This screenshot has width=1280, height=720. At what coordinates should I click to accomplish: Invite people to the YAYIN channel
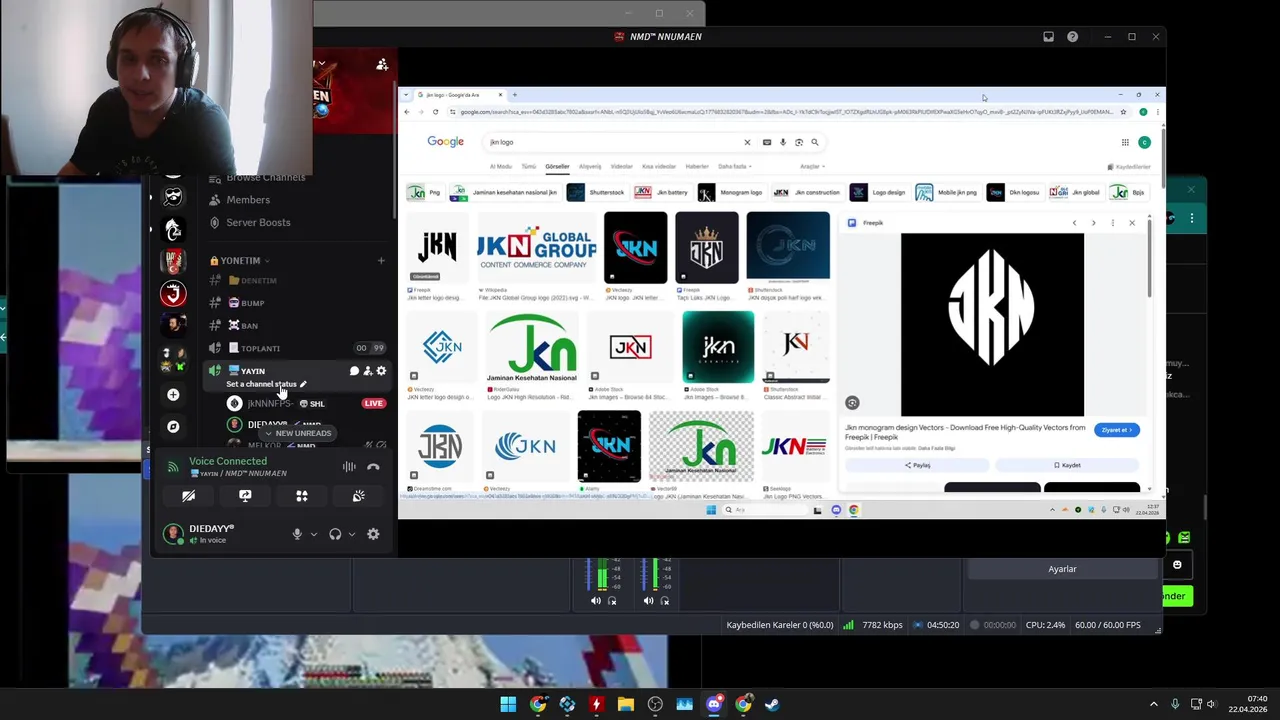(x=368, y=371)
